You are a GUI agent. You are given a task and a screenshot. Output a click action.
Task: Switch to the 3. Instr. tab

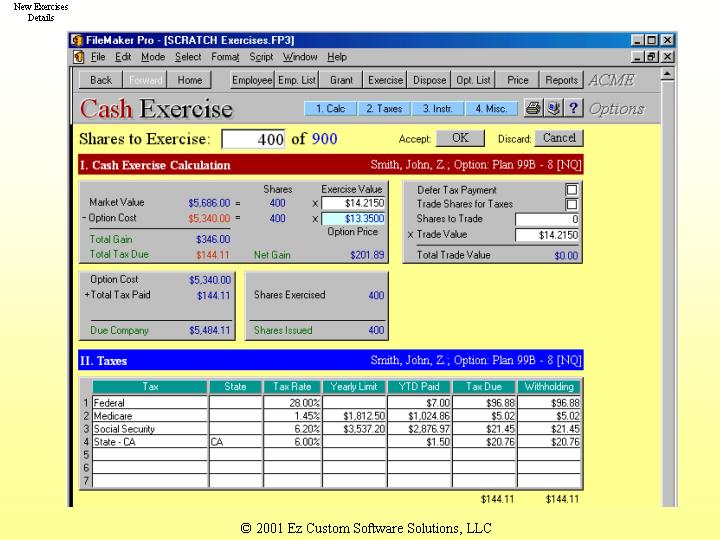coord(438,109)
